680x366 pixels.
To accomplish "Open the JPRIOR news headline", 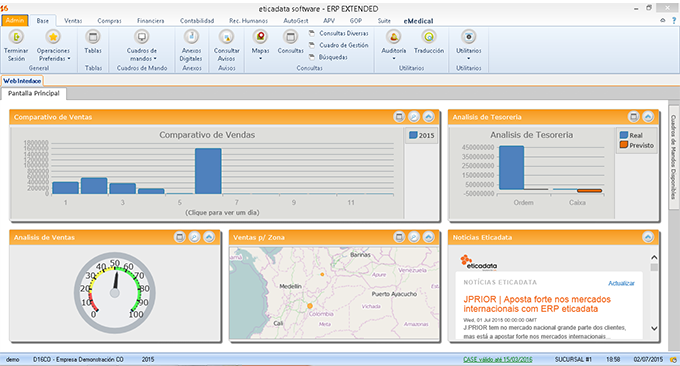I will click(x=537, y=304).
